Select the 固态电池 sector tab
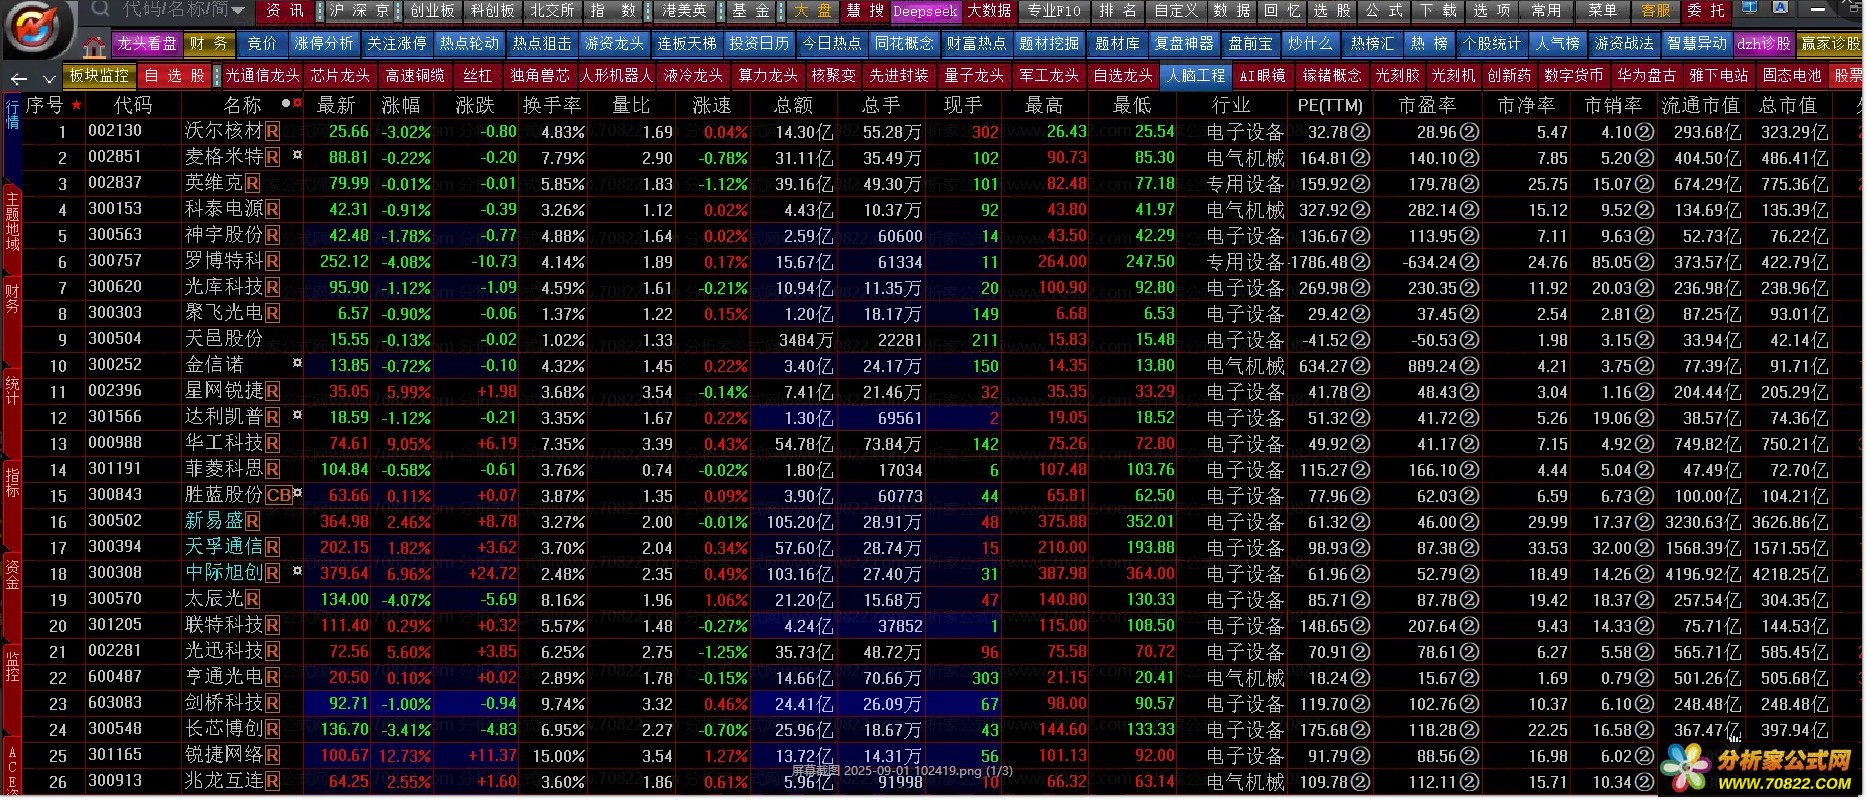 tap(1791, 75)
